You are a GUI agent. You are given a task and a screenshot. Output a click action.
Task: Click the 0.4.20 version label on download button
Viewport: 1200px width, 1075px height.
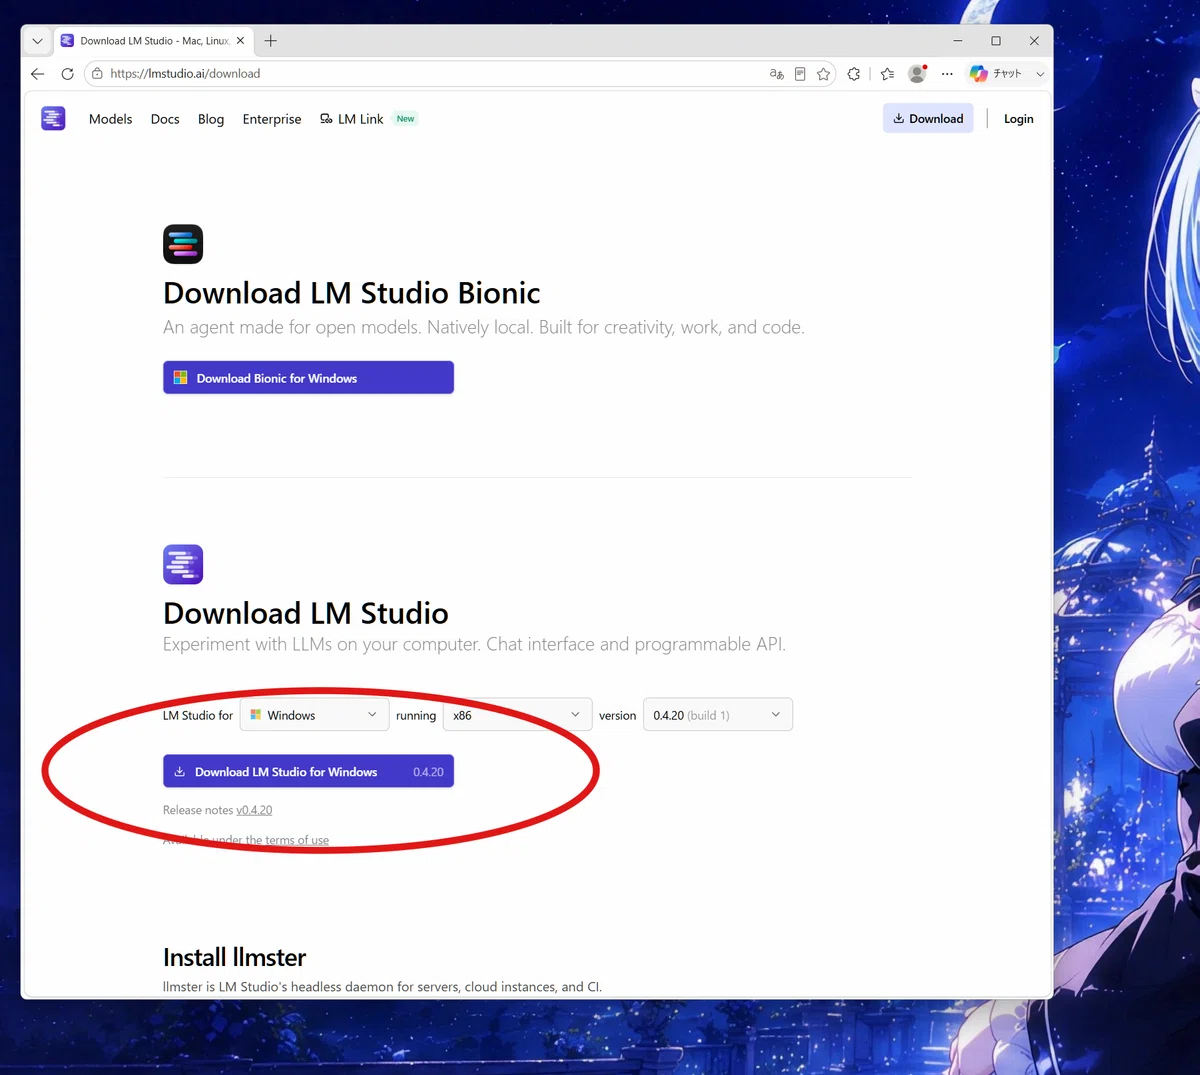point(428,772)
